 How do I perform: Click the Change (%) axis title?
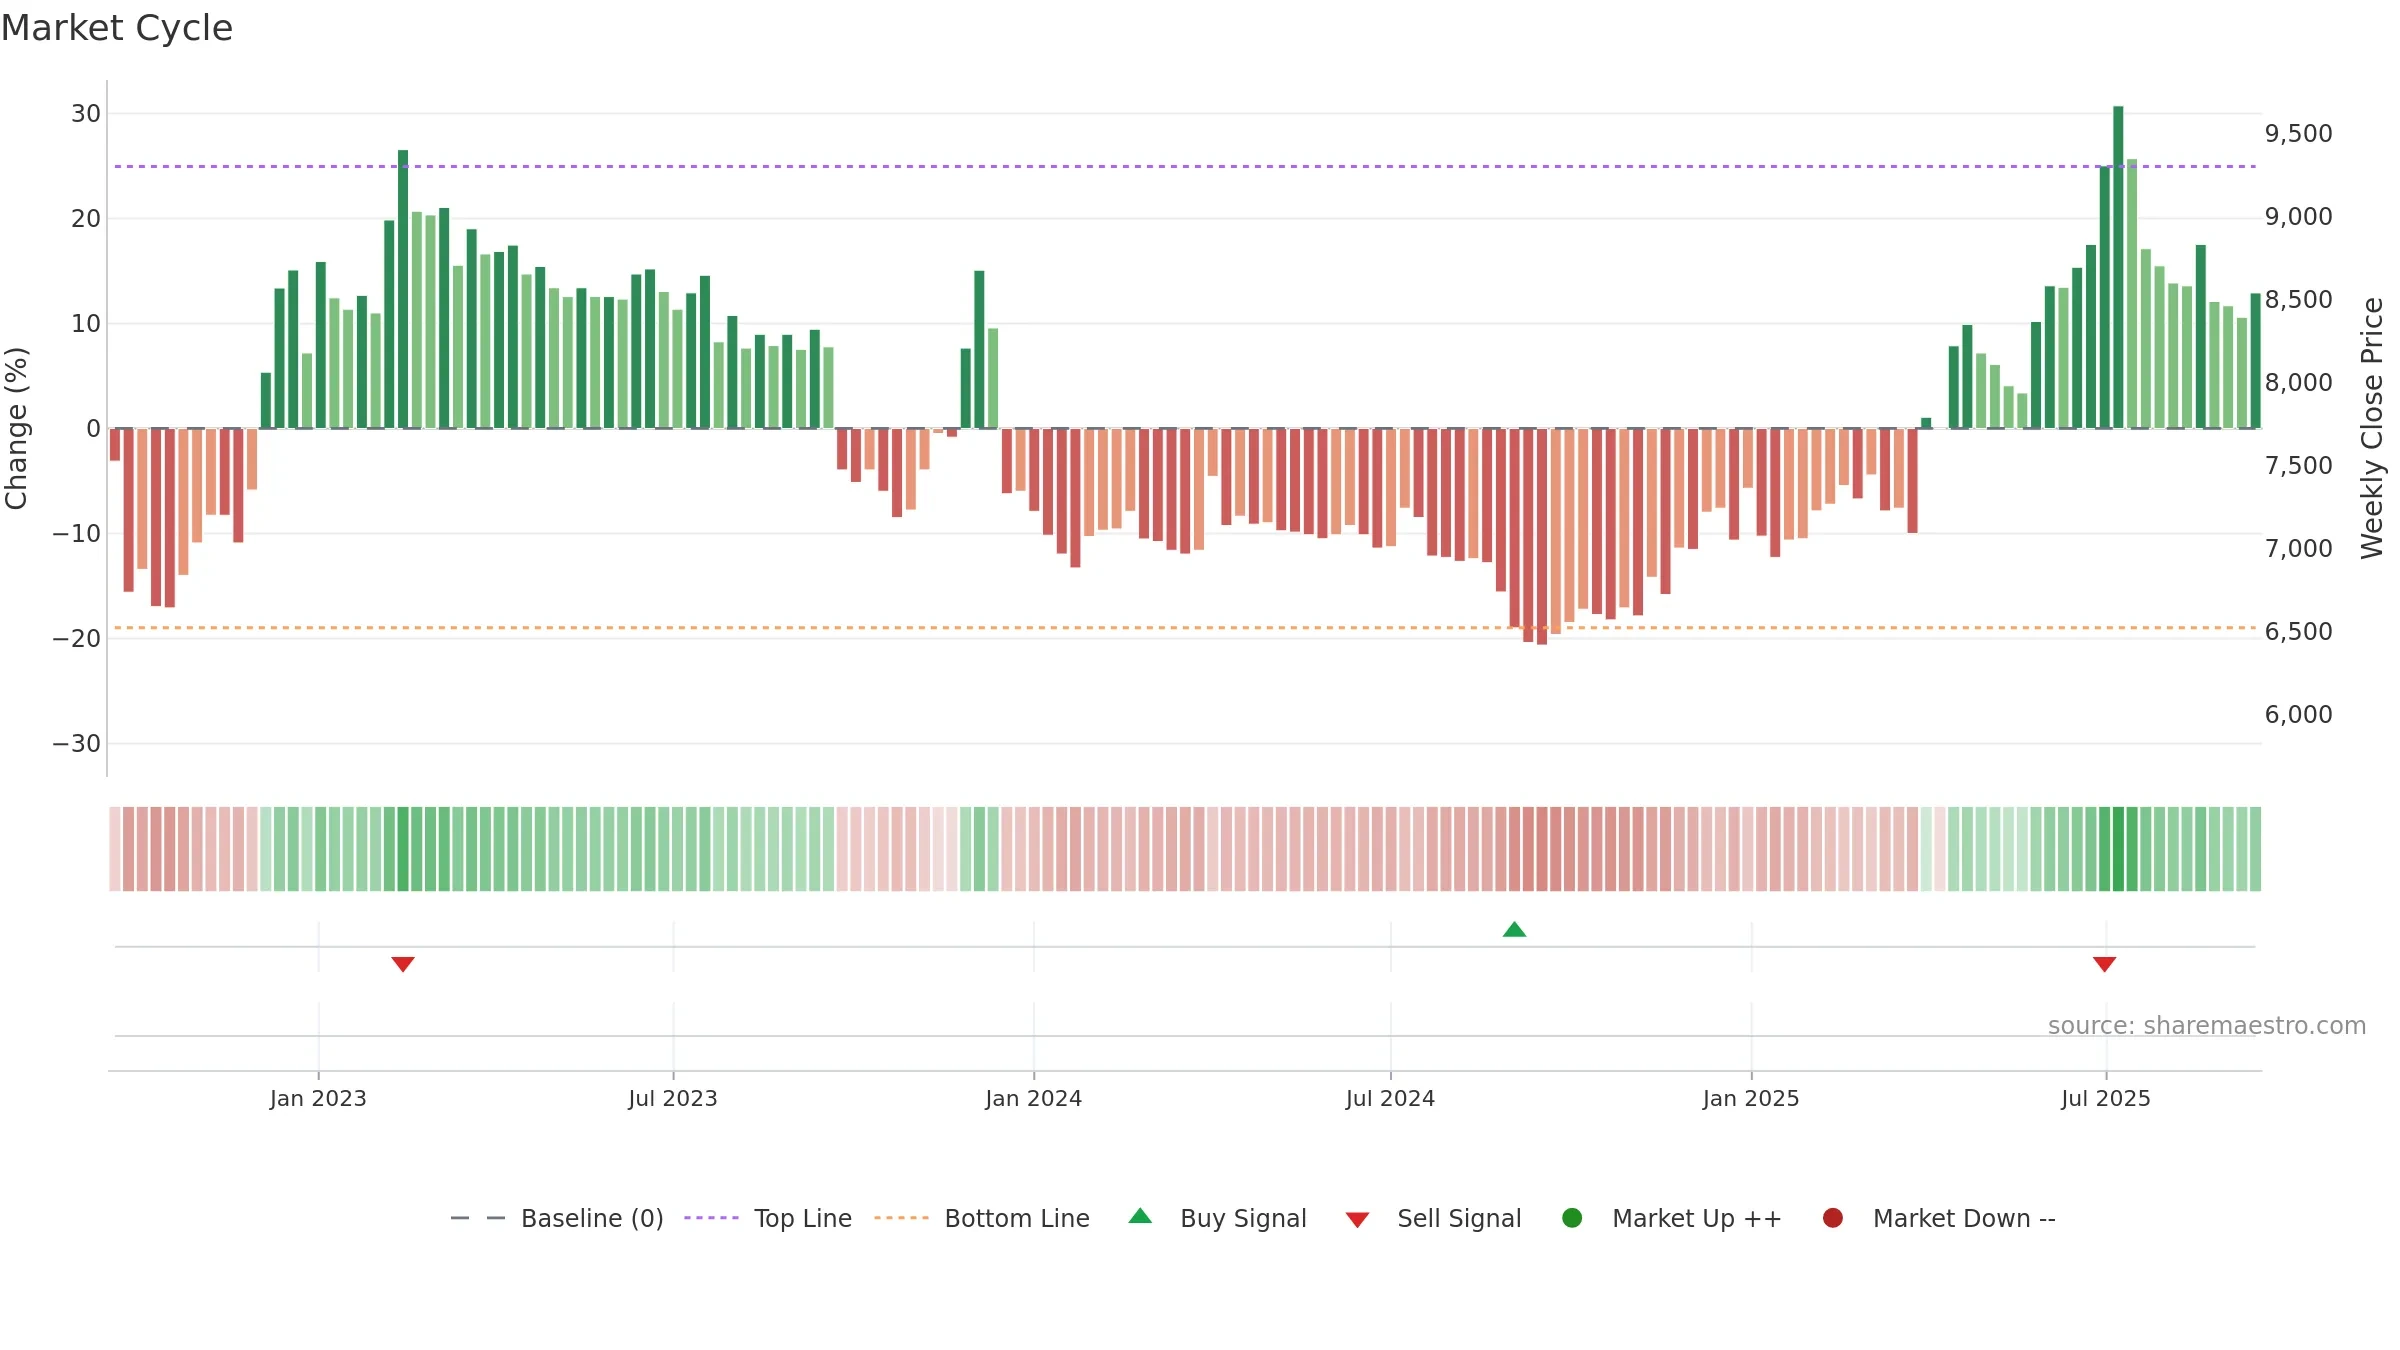tap(16, 428)
